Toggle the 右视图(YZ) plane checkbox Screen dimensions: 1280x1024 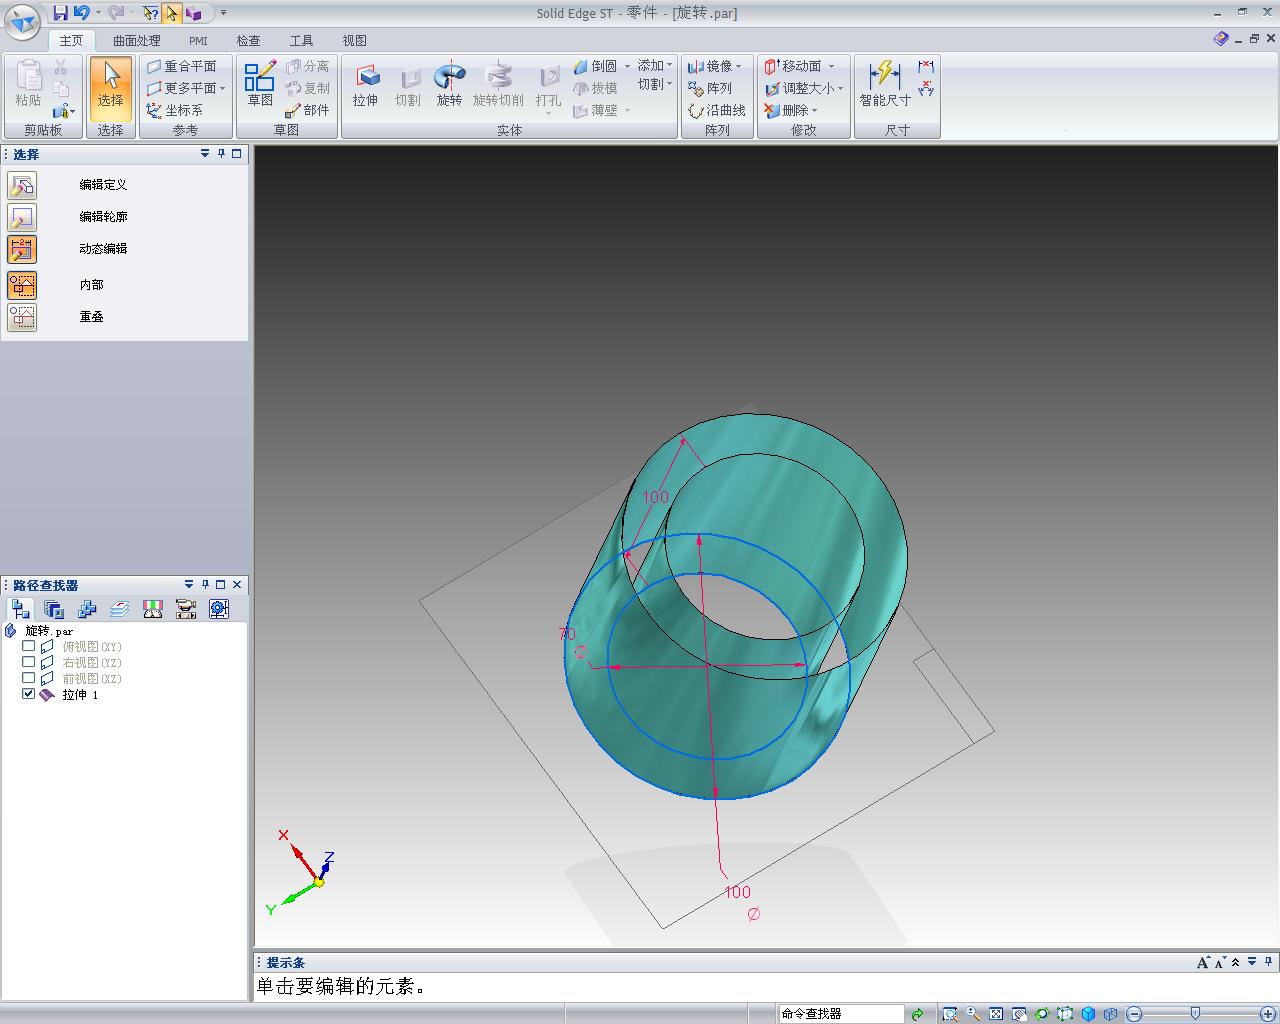[29, 662]
